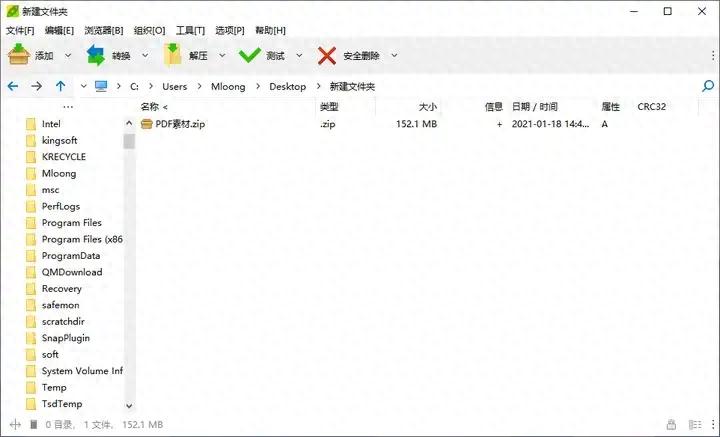720x437 pixels.
Task: Go back with the left arrow
Action: click(x=13, y=86)
